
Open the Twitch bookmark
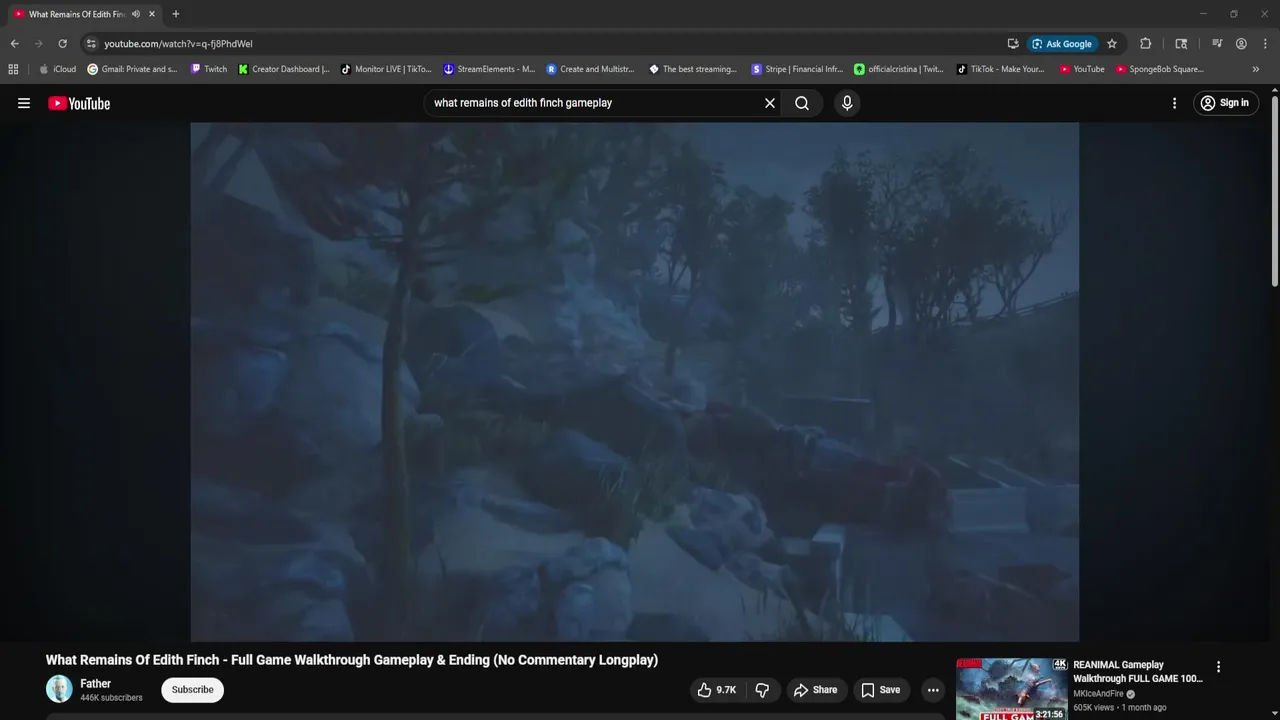[209, 69]
